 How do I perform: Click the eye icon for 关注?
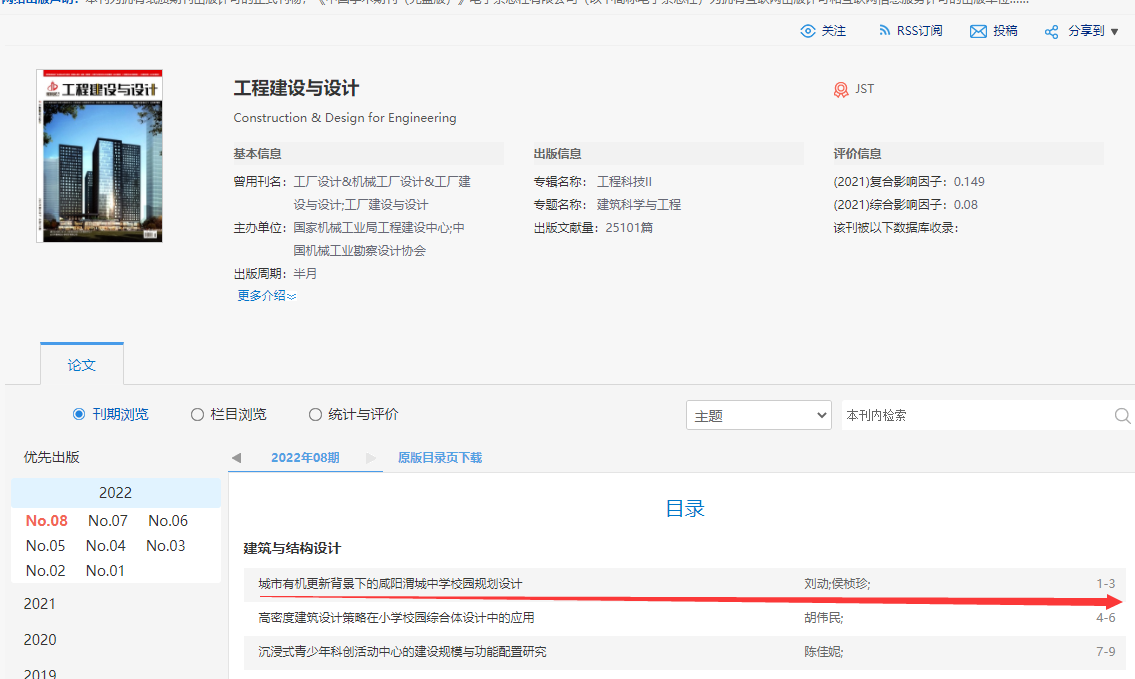coord(808,31)
